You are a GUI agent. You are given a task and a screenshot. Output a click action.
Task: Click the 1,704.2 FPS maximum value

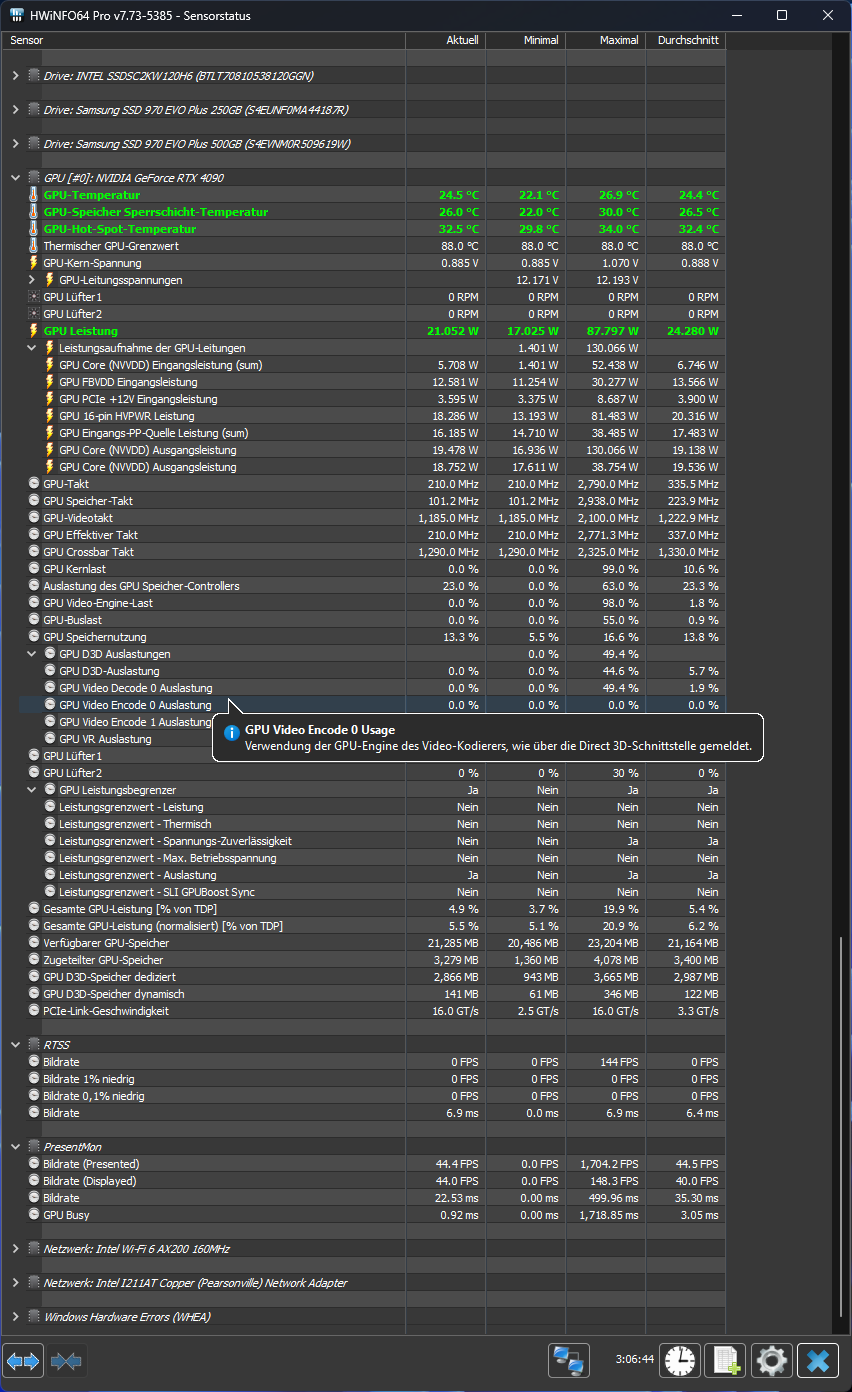[x=609, y=1164]
